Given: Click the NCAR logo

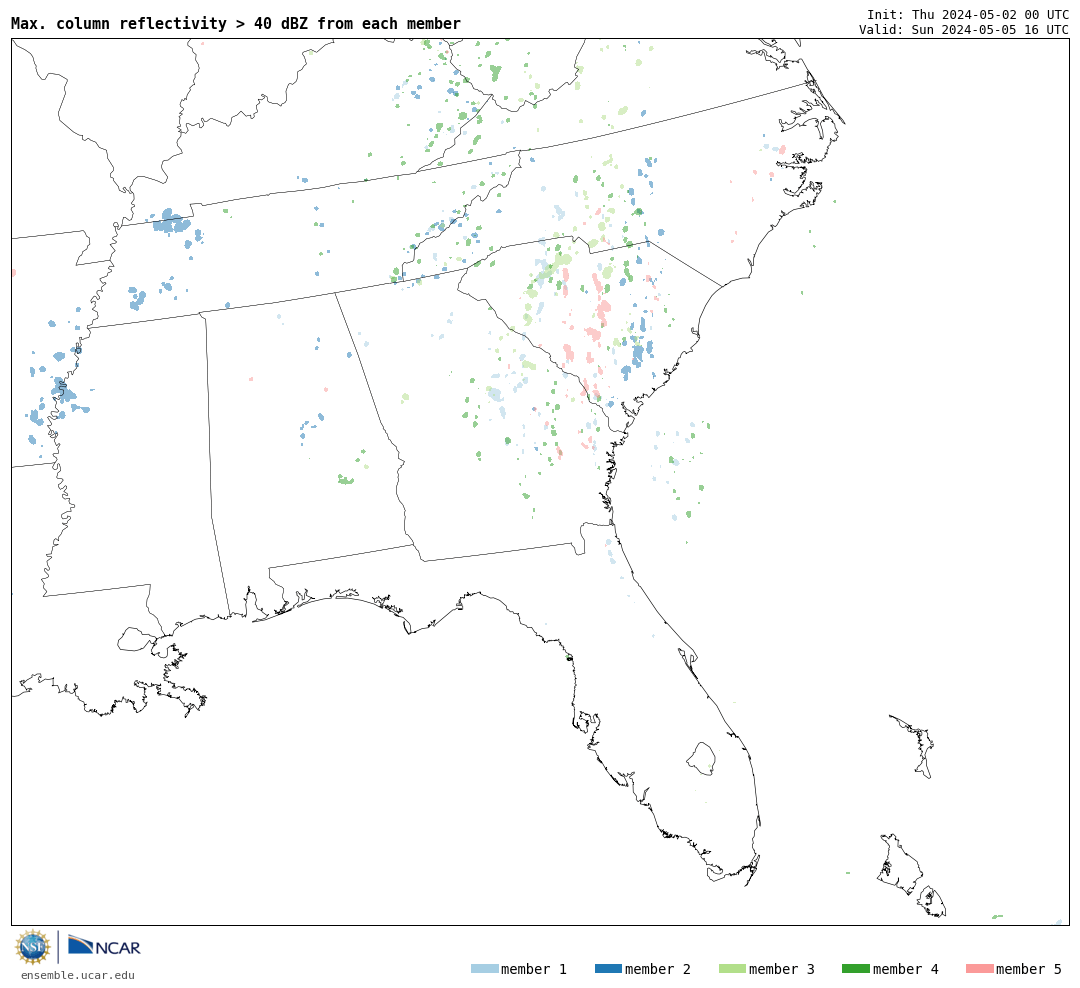Looking at the screenshot, I should coord(104,945).
